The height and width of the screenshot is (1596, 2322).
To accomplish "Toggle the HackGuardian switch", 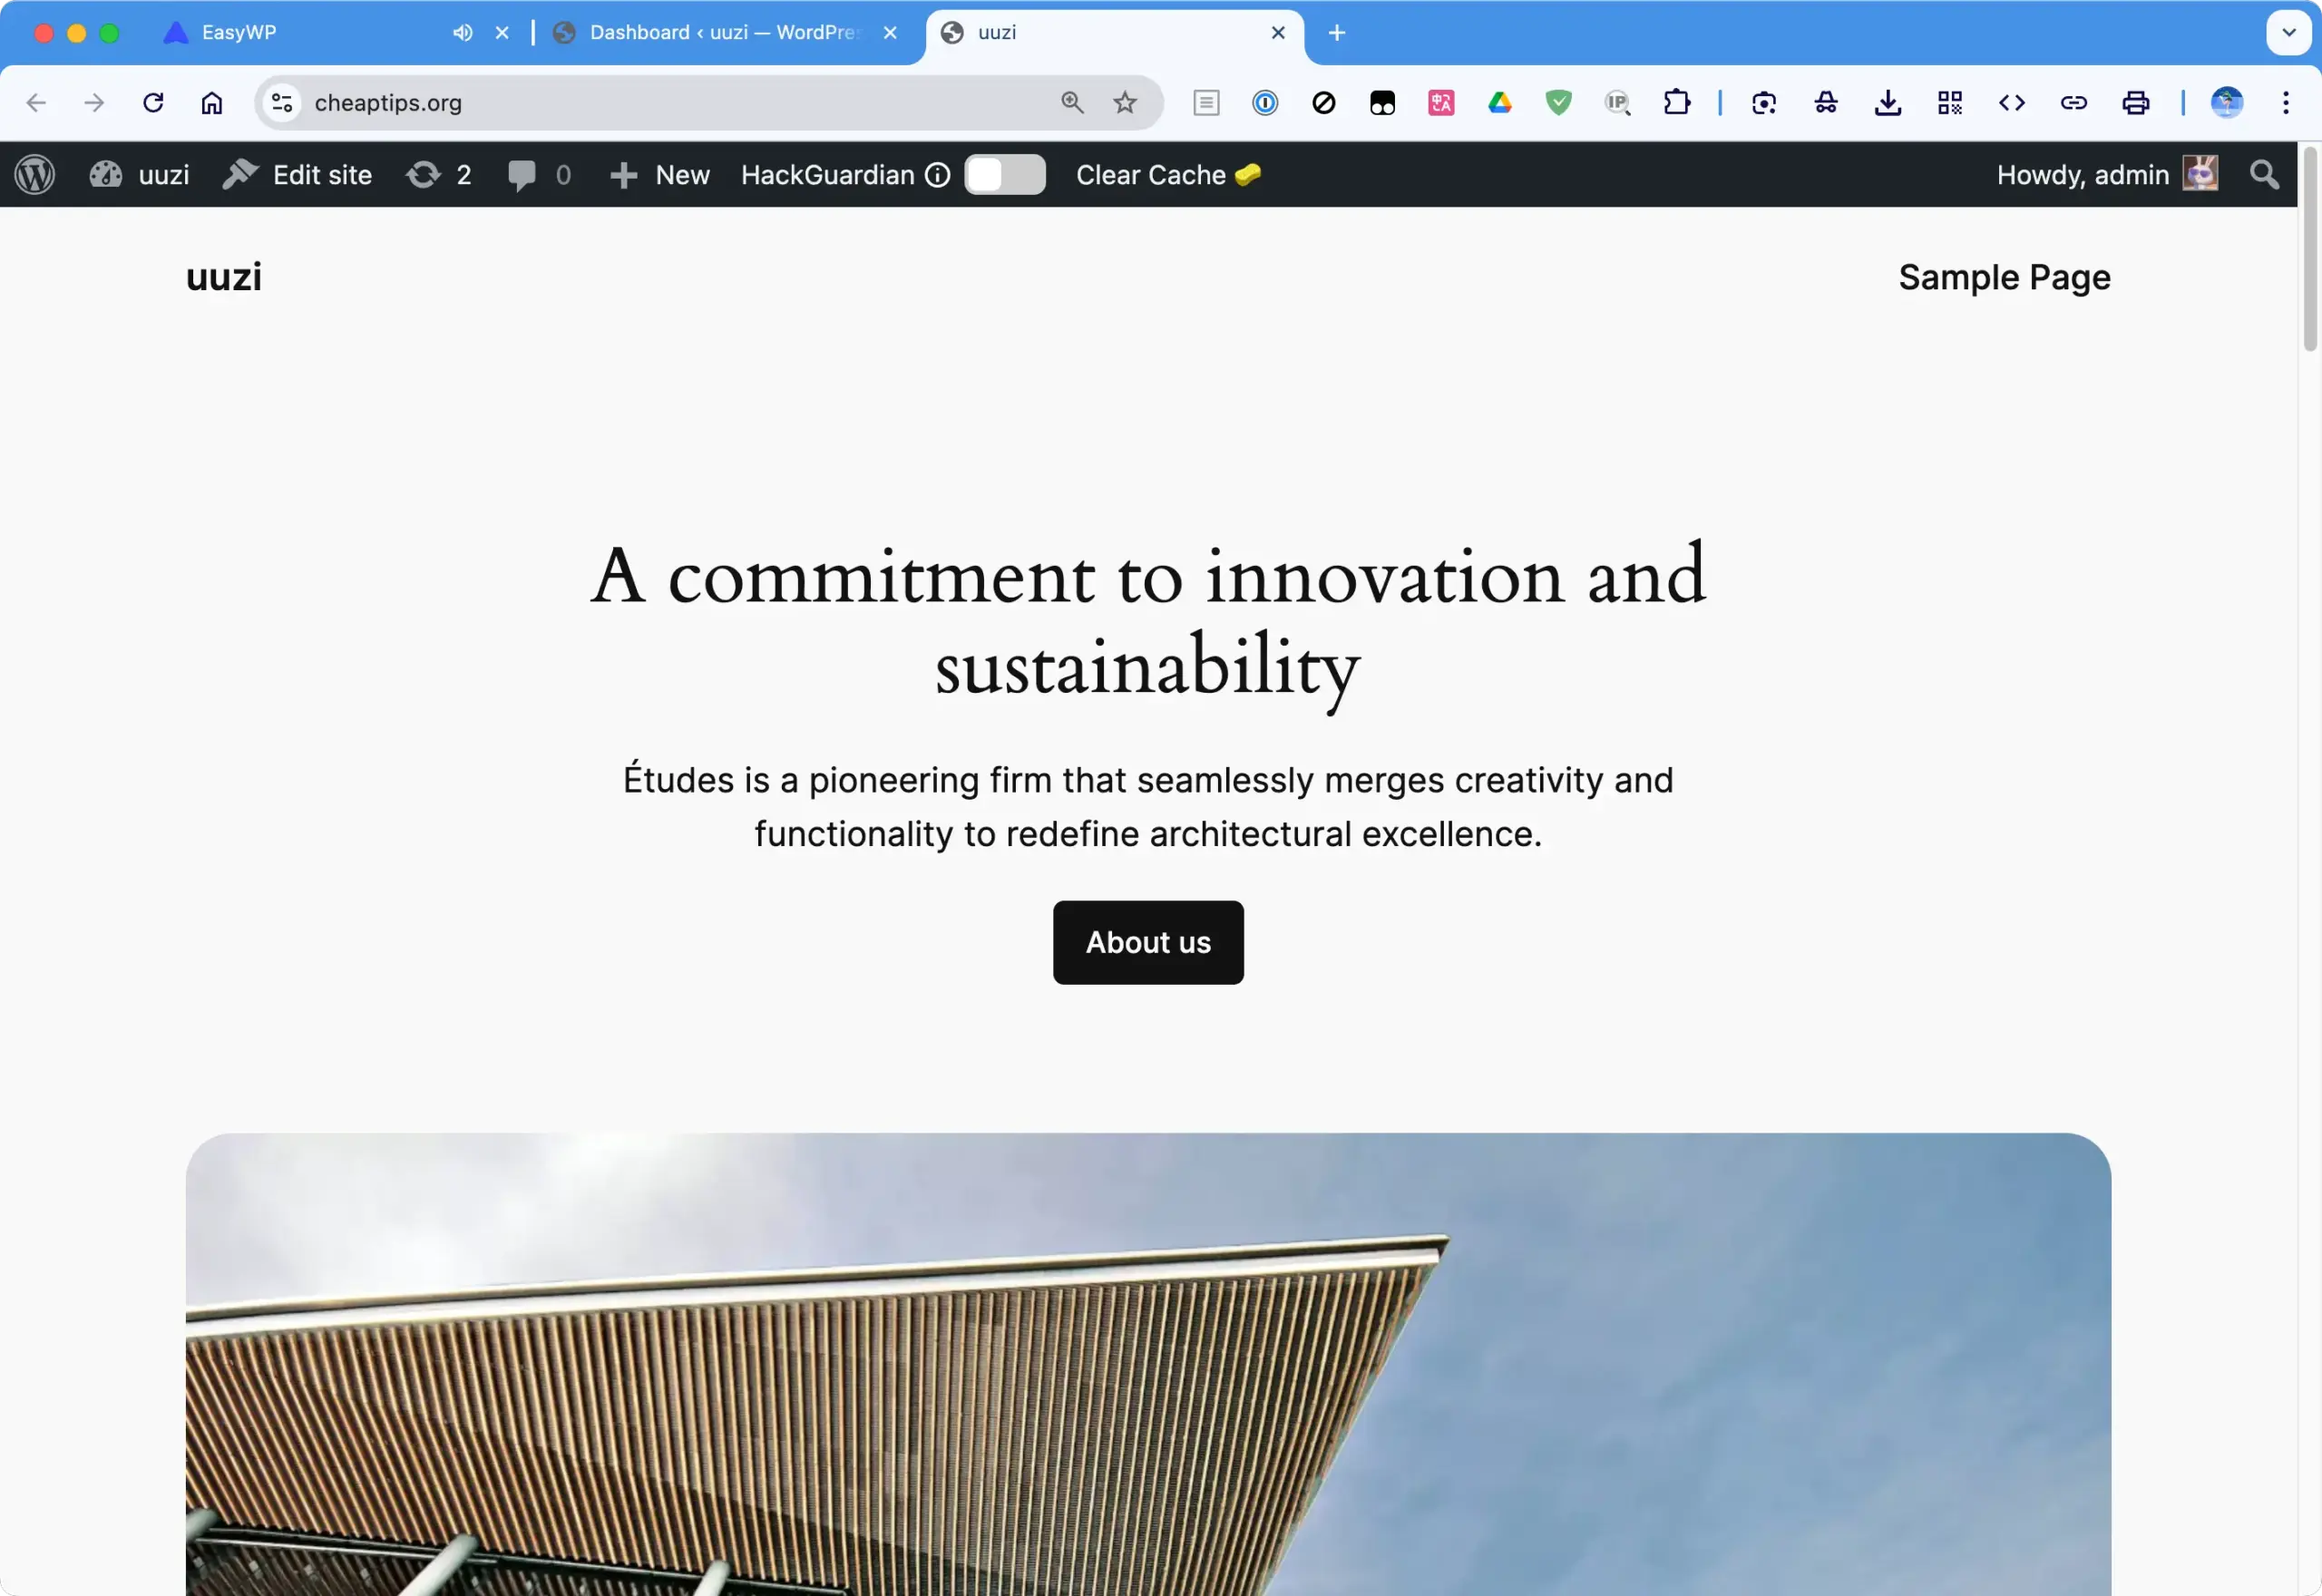I will pos(1005,175).
